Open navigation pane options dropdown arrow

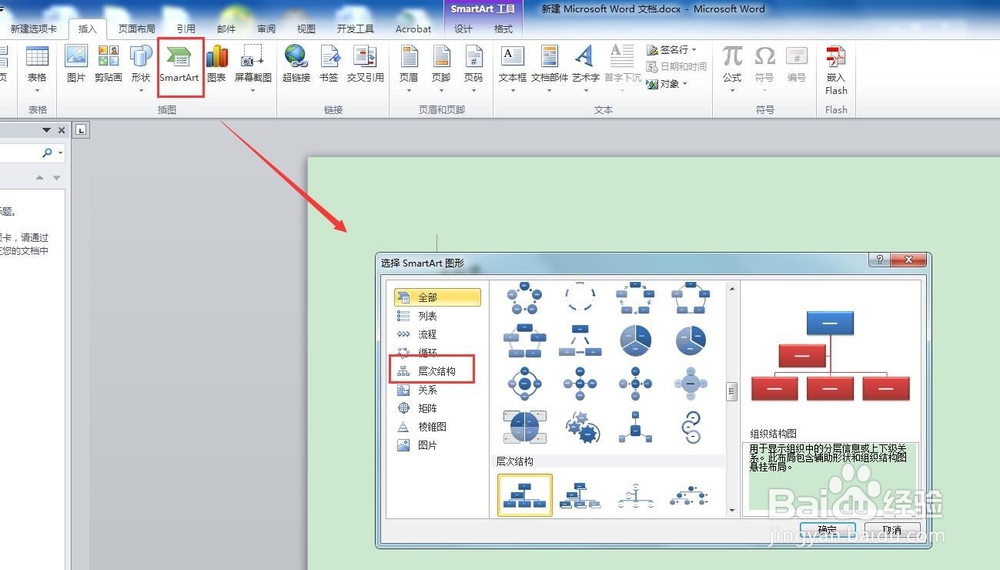(47, 130)
